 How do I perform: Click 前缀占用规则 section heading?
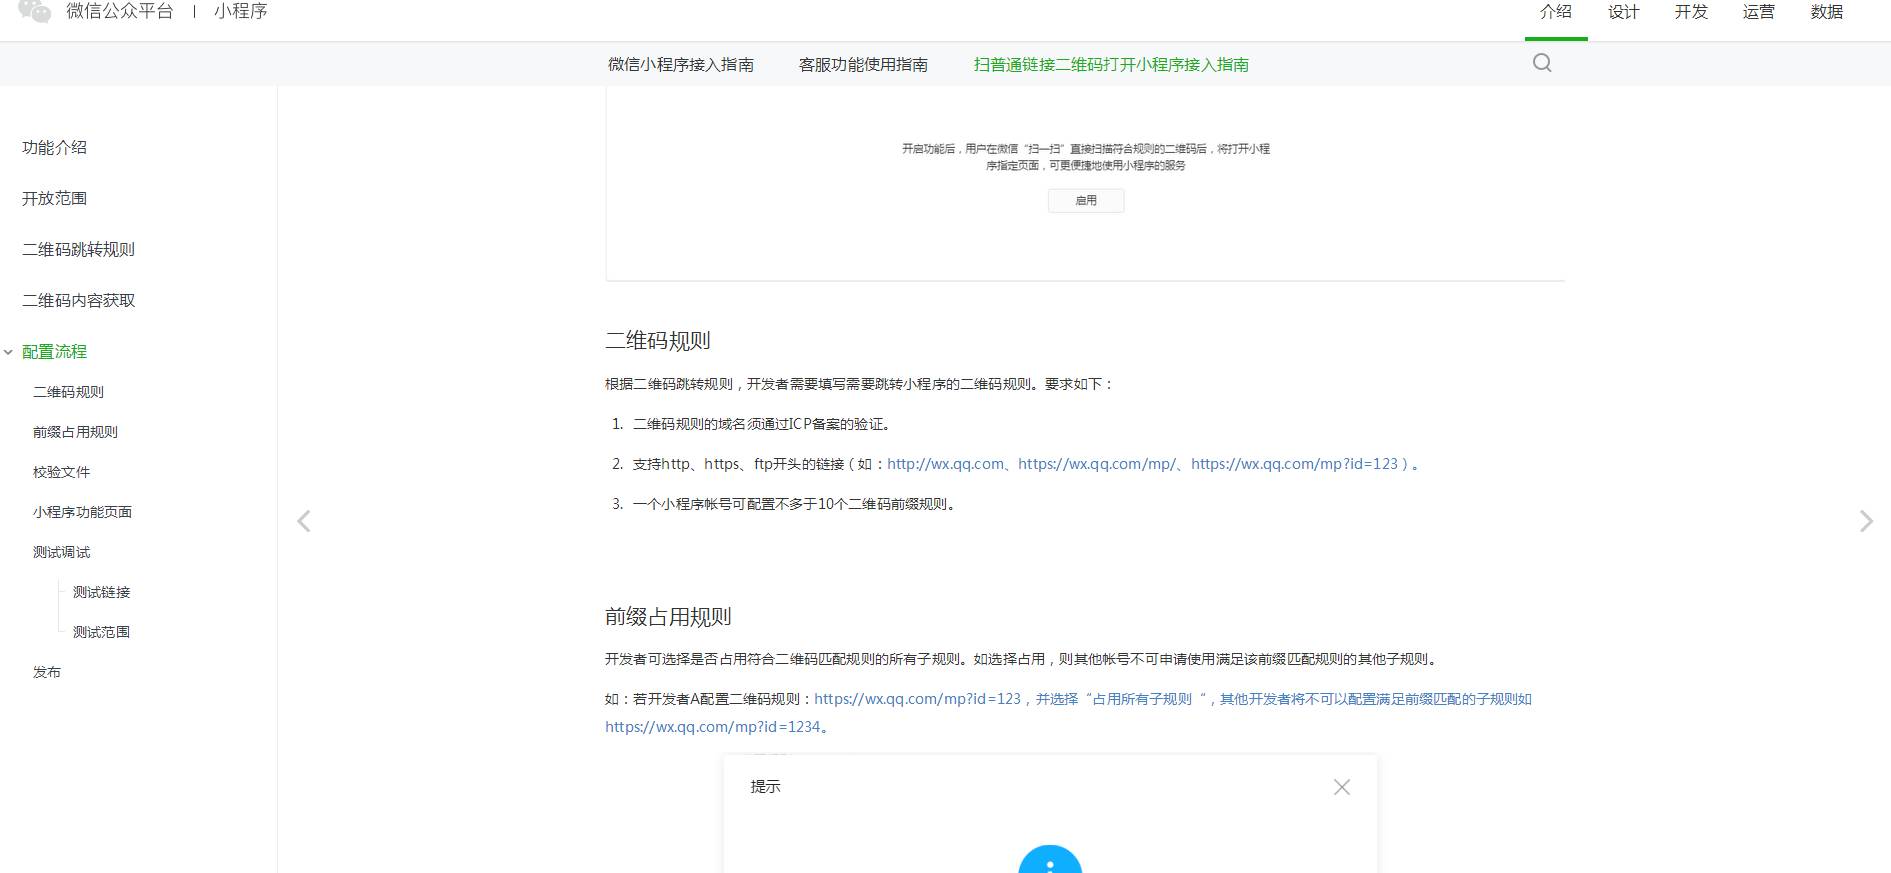click(668, 617)
